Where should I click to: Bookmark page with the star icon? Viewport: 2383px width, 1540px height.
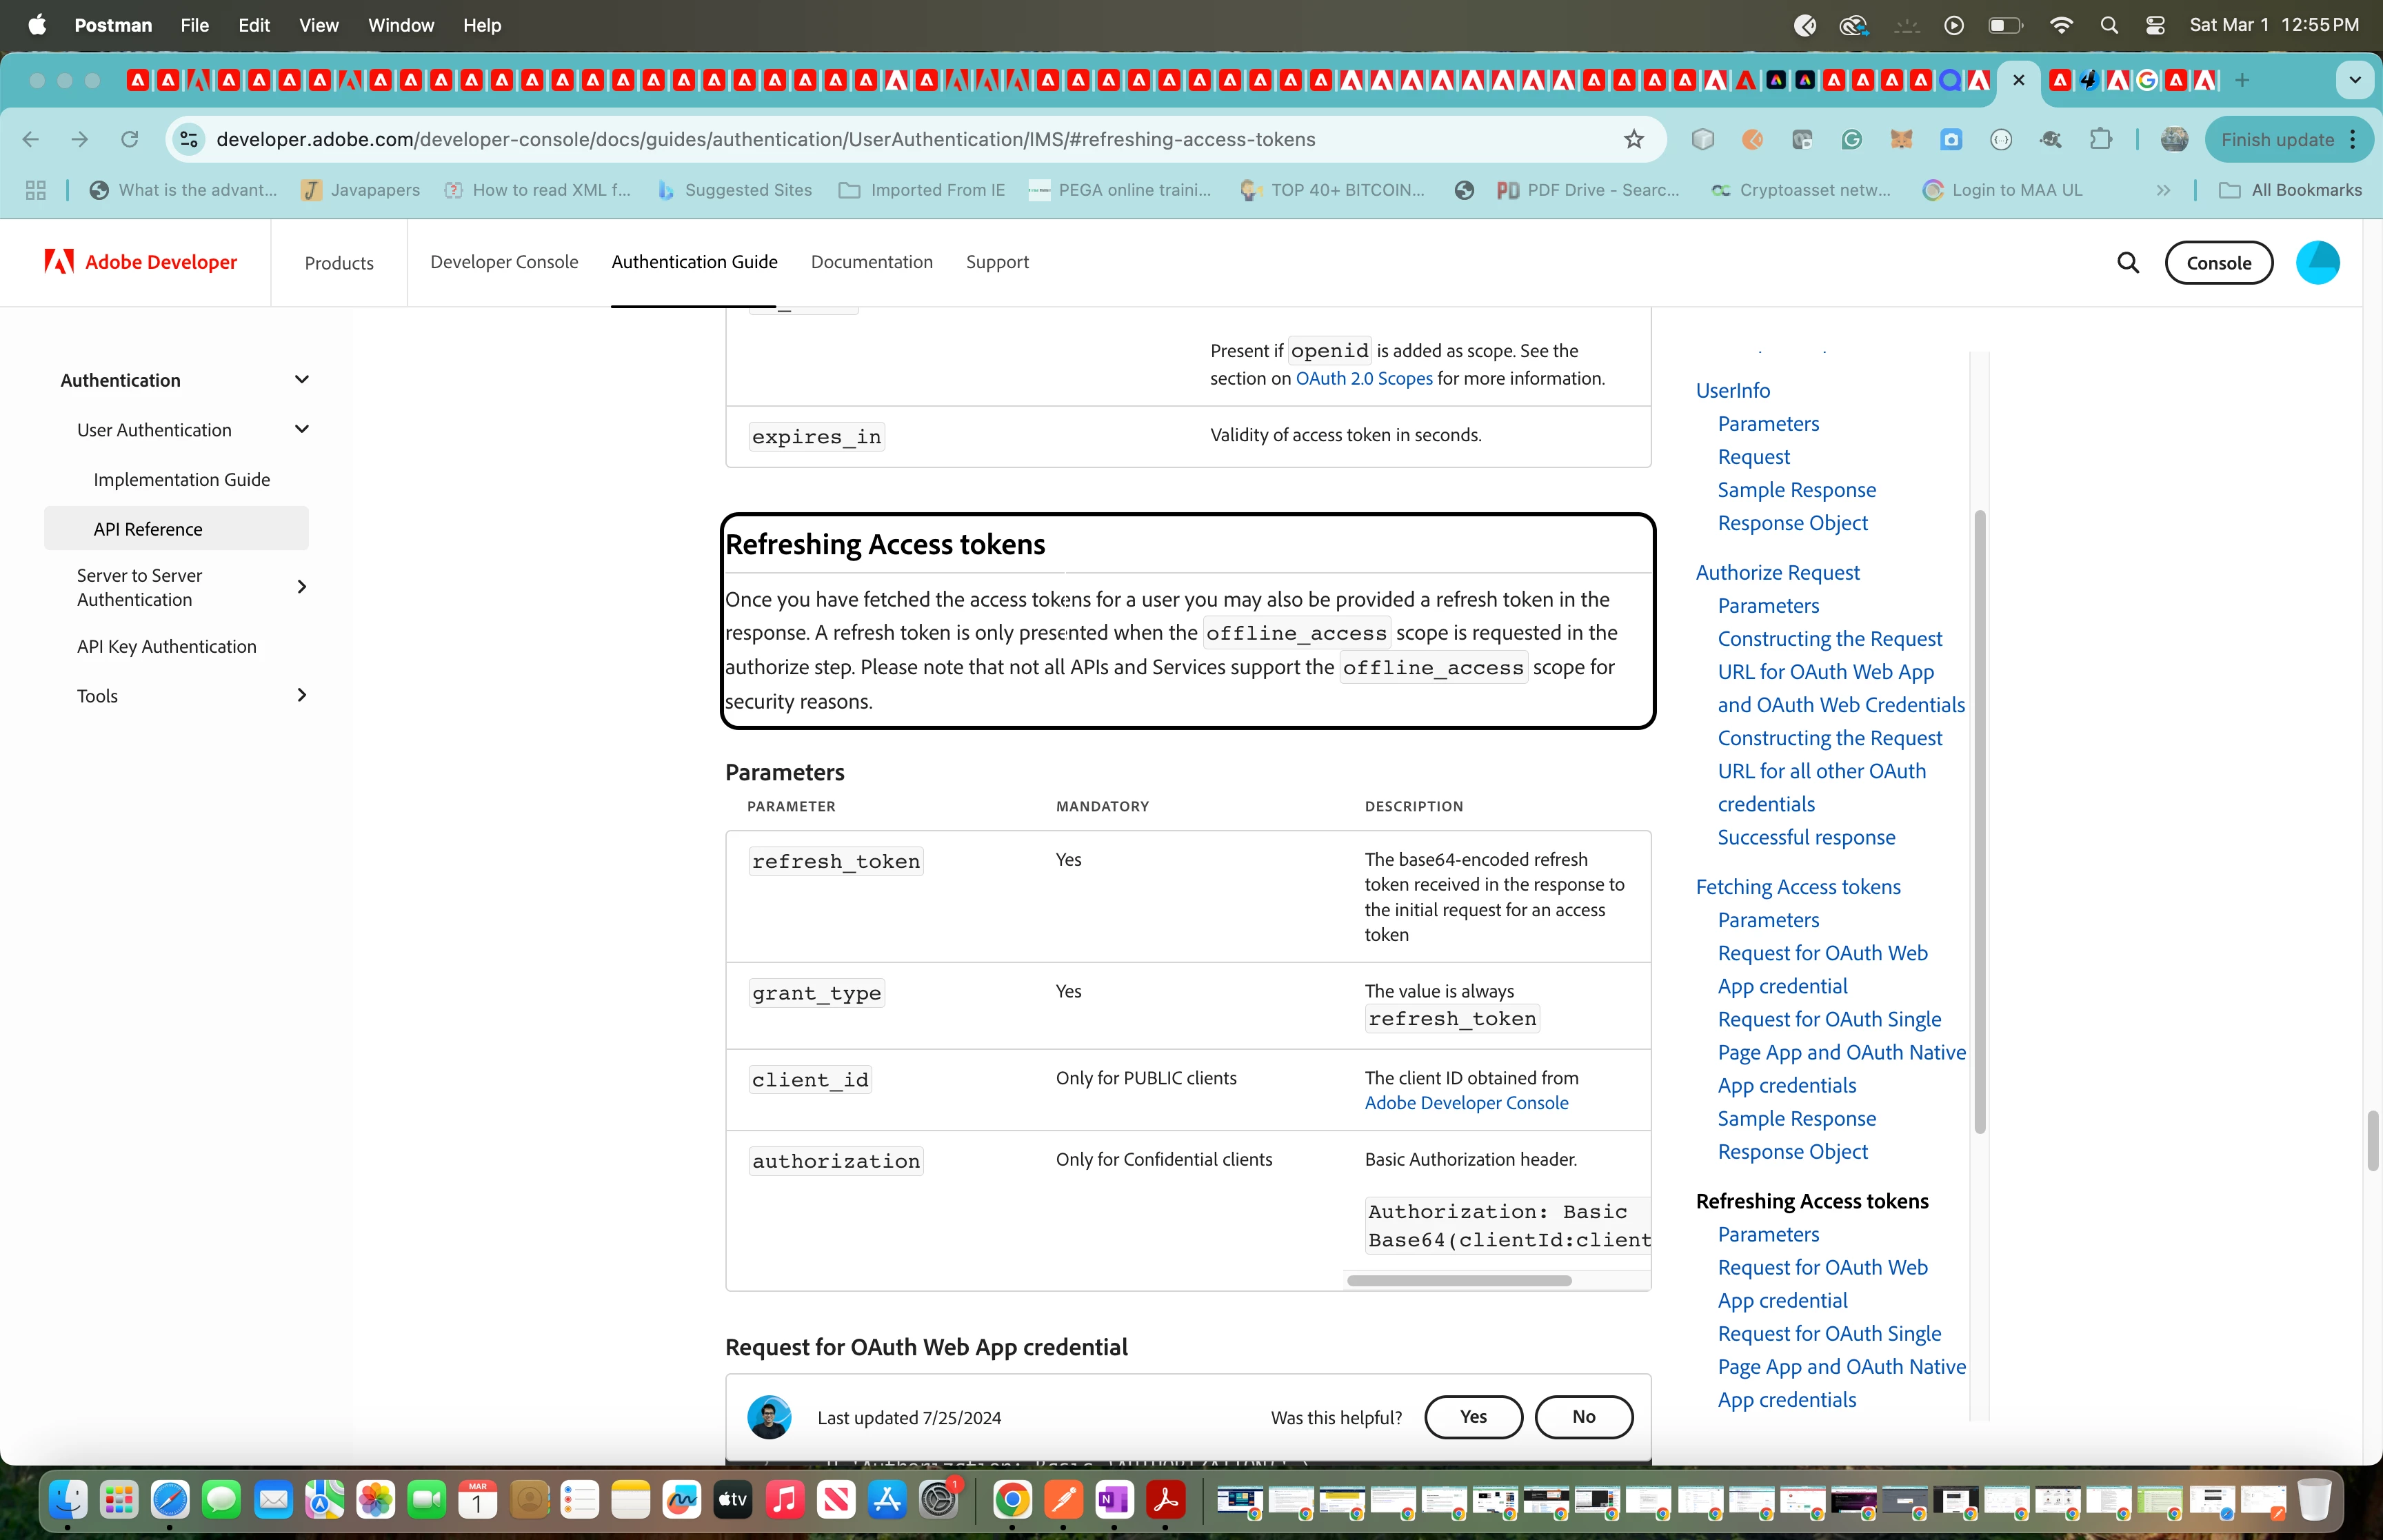[1634, 139]
